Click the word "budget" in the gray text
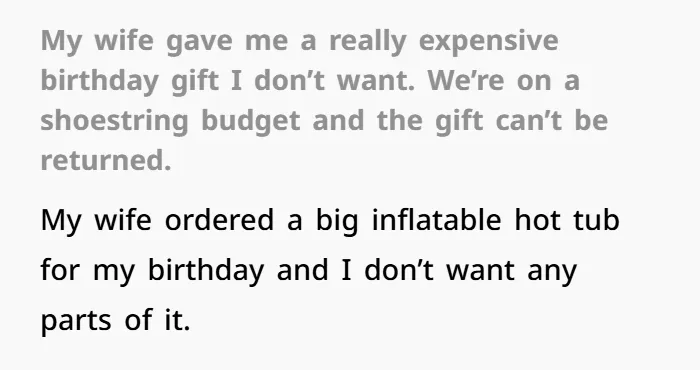700x370 pixels. click(x=250, y=121)
